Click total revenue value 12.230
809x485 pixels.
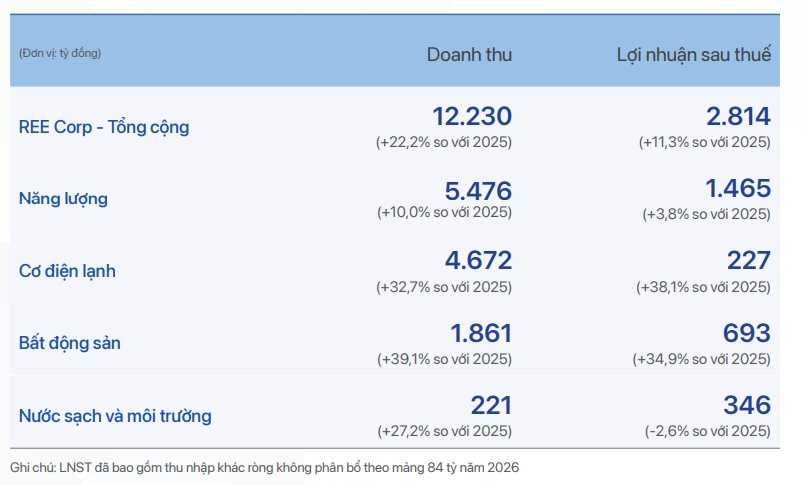[471, 117]
